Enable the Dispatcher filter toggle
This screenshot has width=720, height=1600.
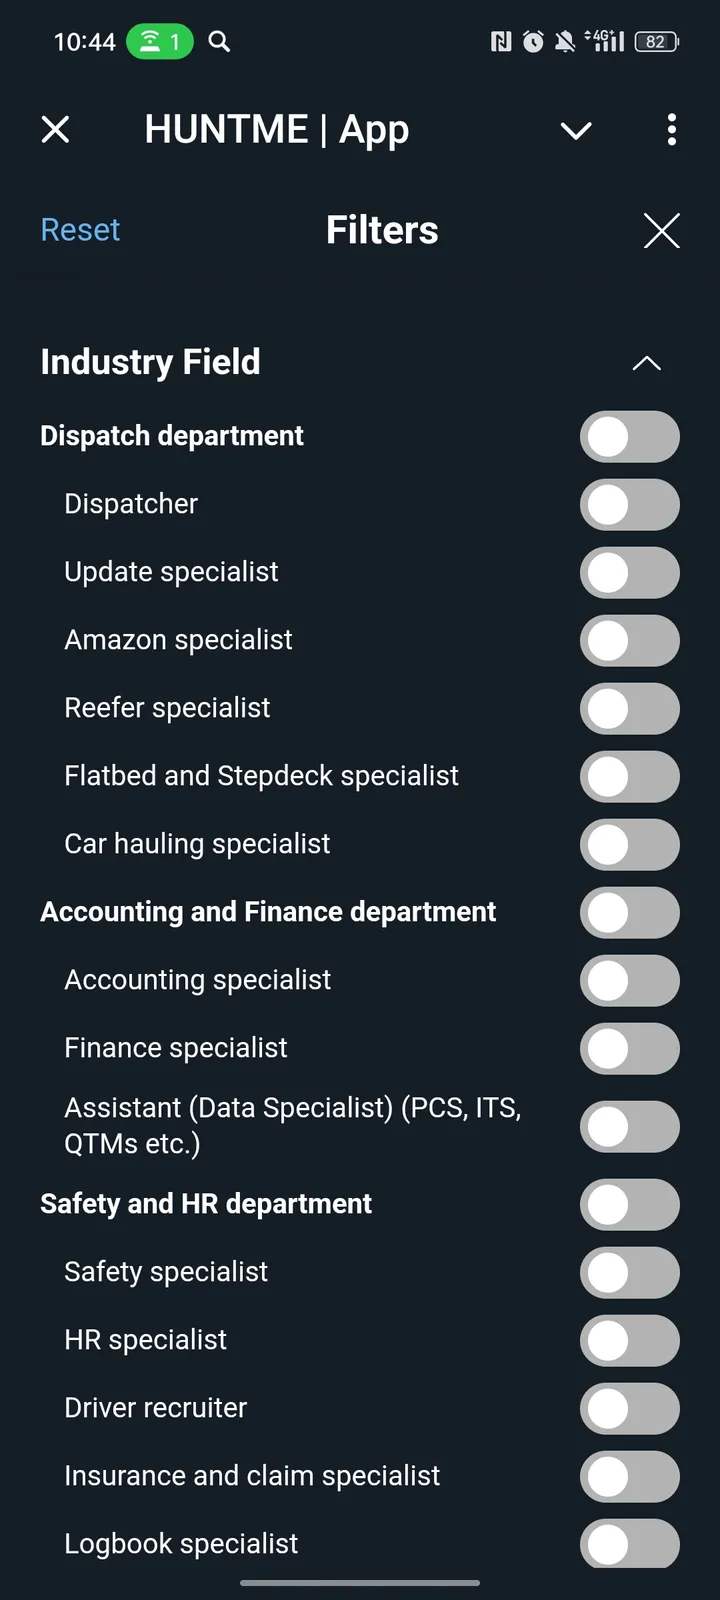[630, 504]
